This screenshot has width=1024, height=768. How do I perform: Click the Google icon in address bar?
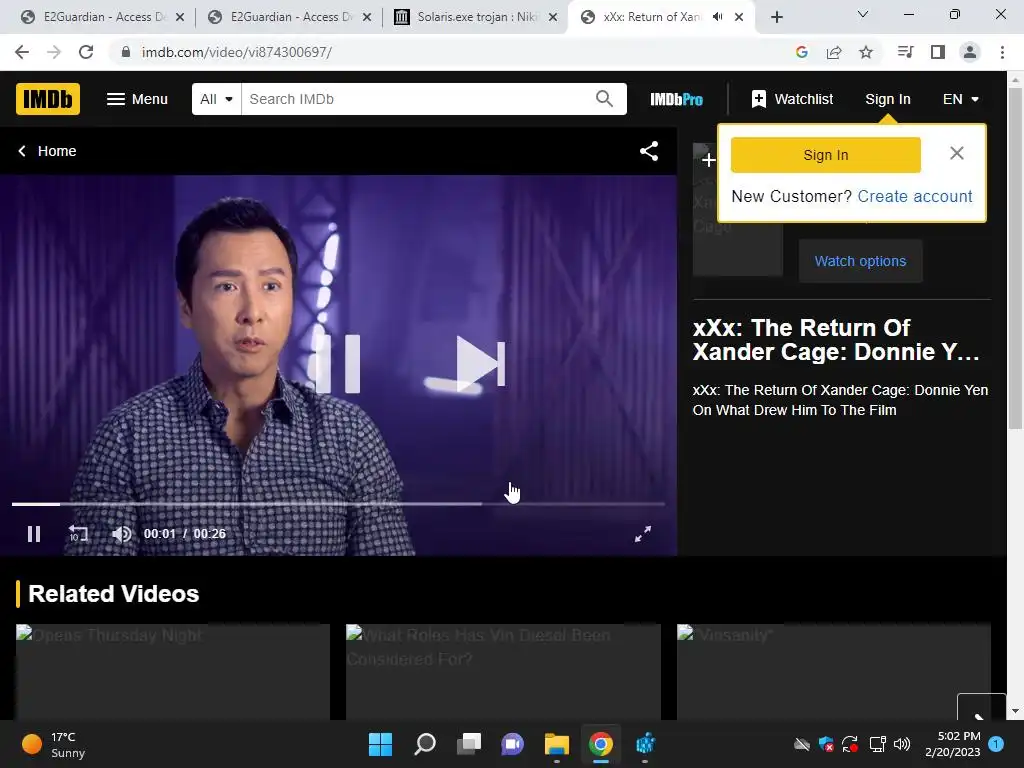[802, 52]
